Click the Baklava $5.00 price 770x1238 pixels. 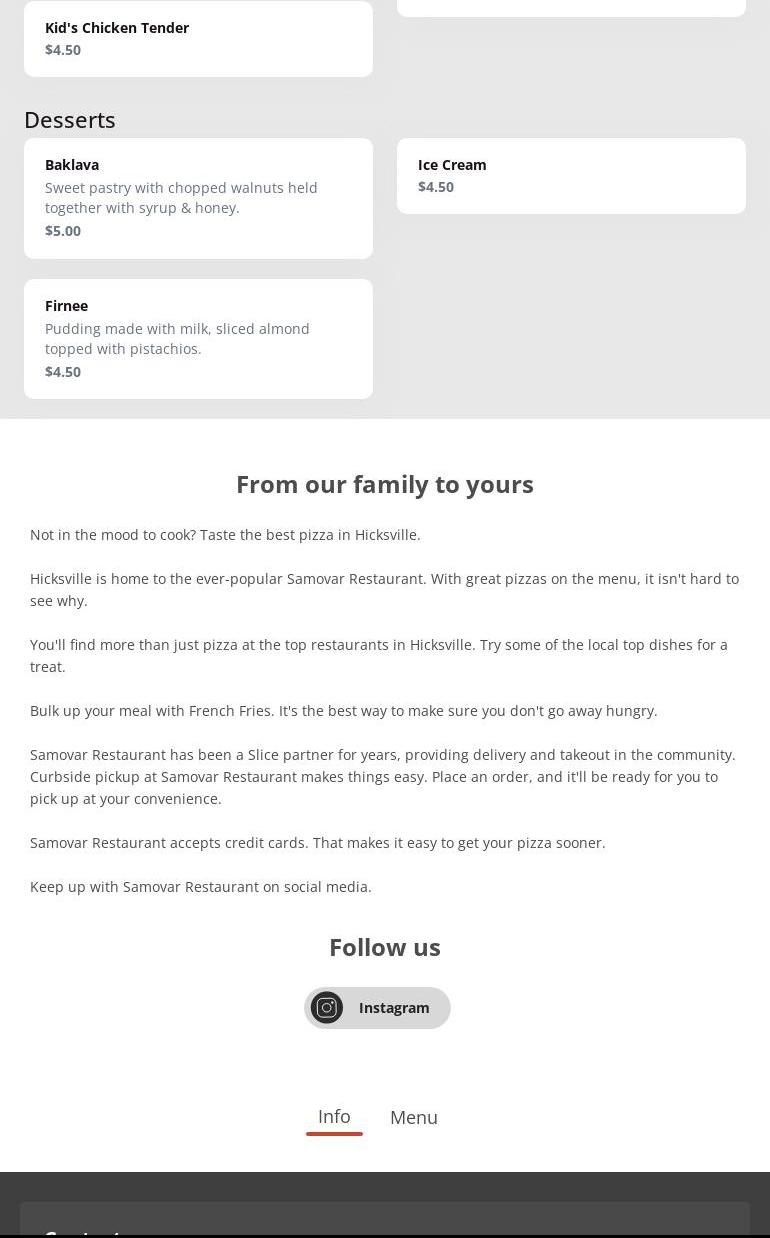click(x=63, y=231)
